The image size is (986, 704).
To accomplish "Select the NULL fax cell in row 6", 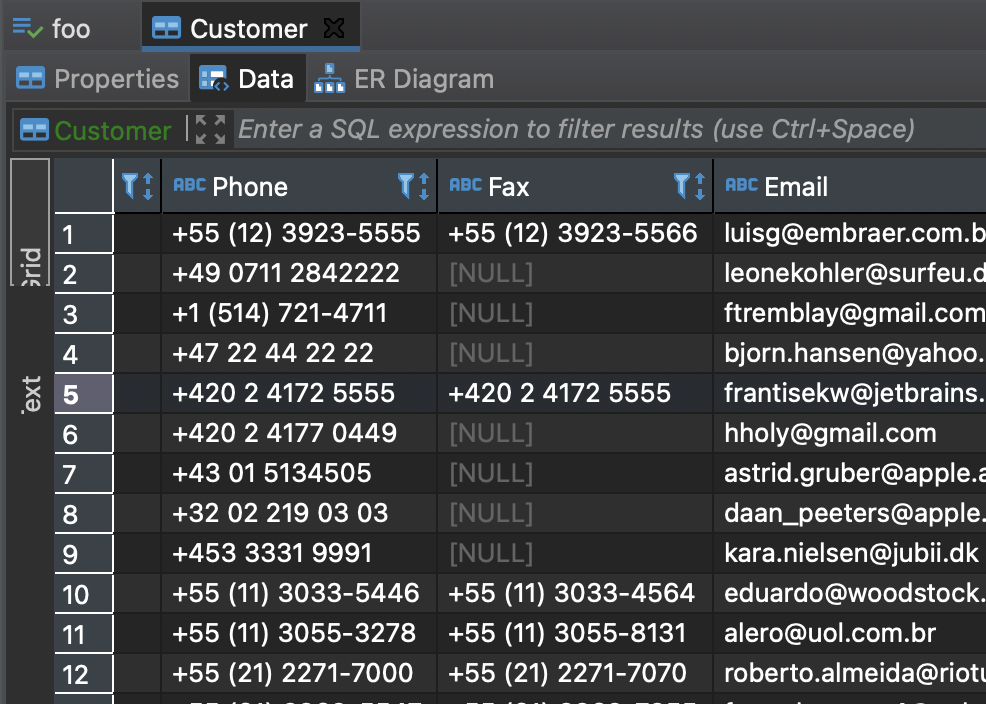I will tap(575, 434).
